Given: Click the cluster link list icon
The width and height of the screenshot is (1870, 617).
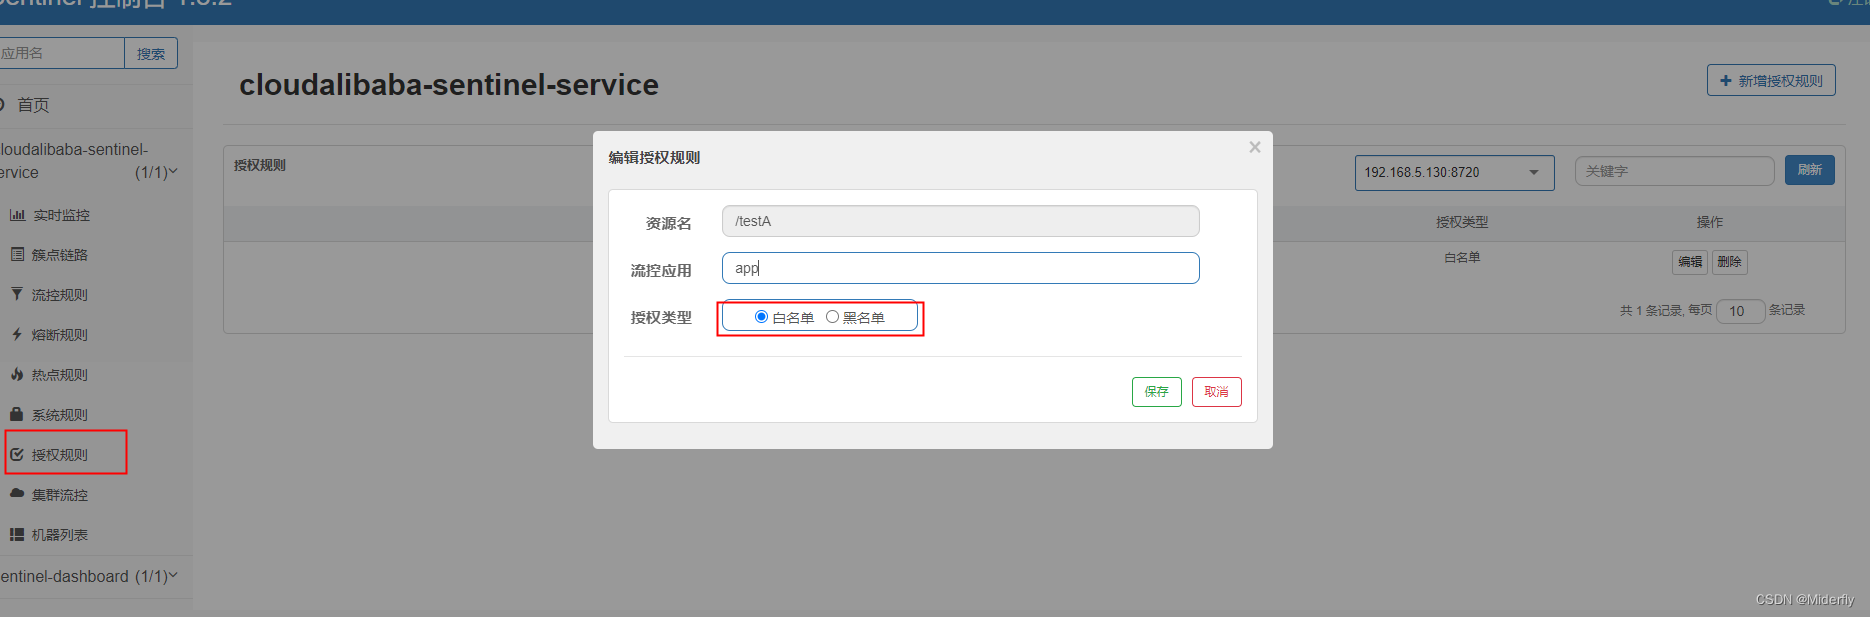Looking at the screenshot, I should (17, 255).
